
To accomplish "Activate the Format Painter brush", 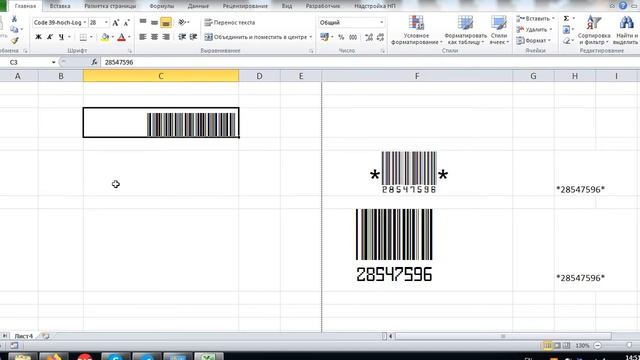I will click(x=14, y=40).
